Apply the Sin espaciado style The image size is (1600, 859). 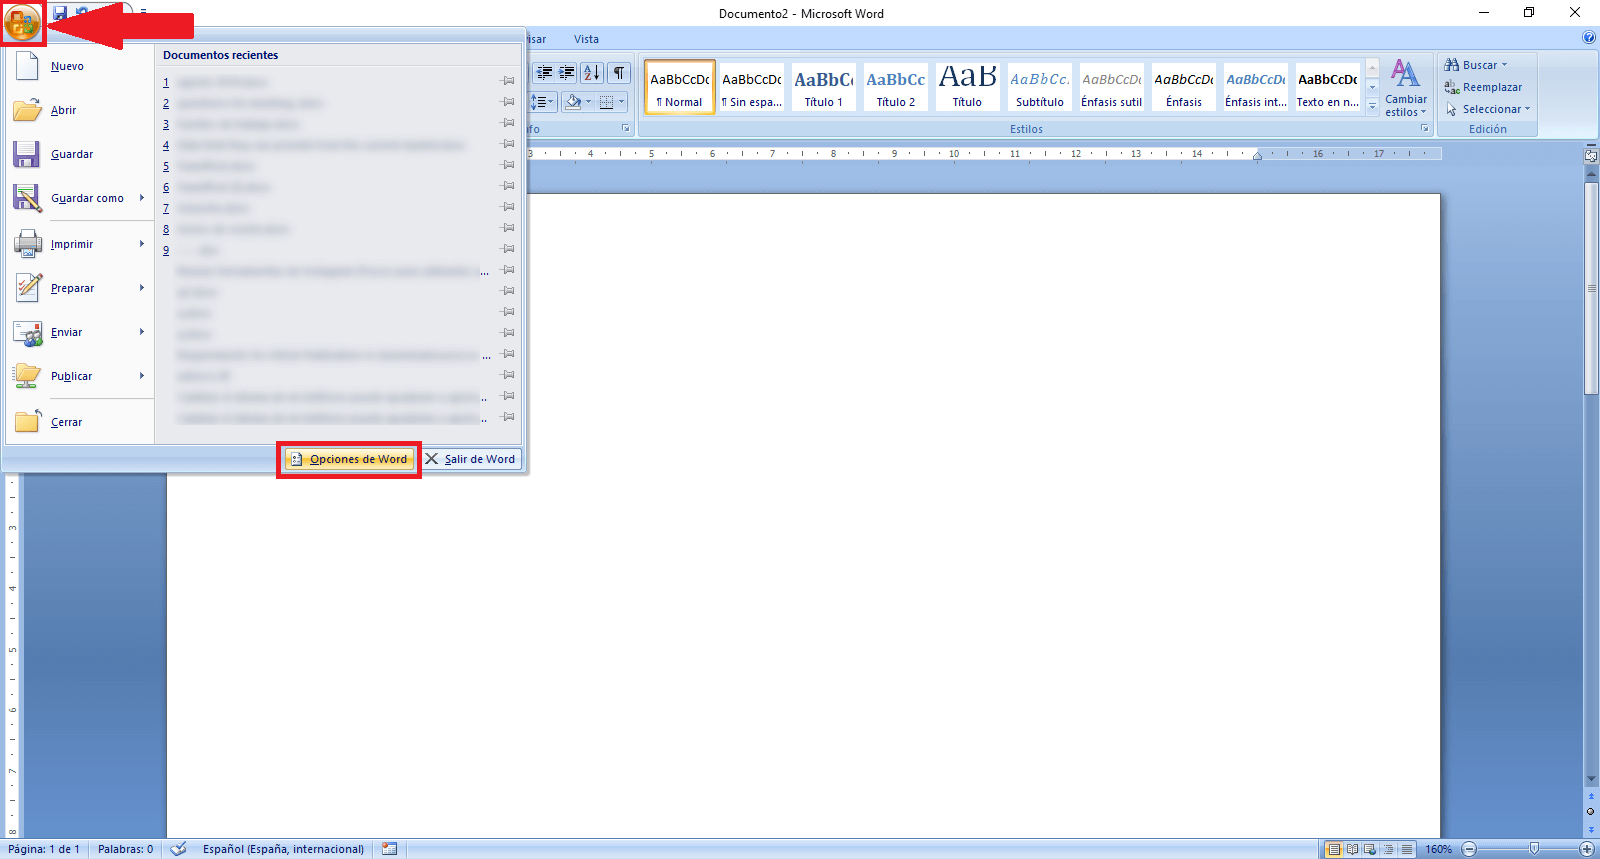tap(752, 87)
